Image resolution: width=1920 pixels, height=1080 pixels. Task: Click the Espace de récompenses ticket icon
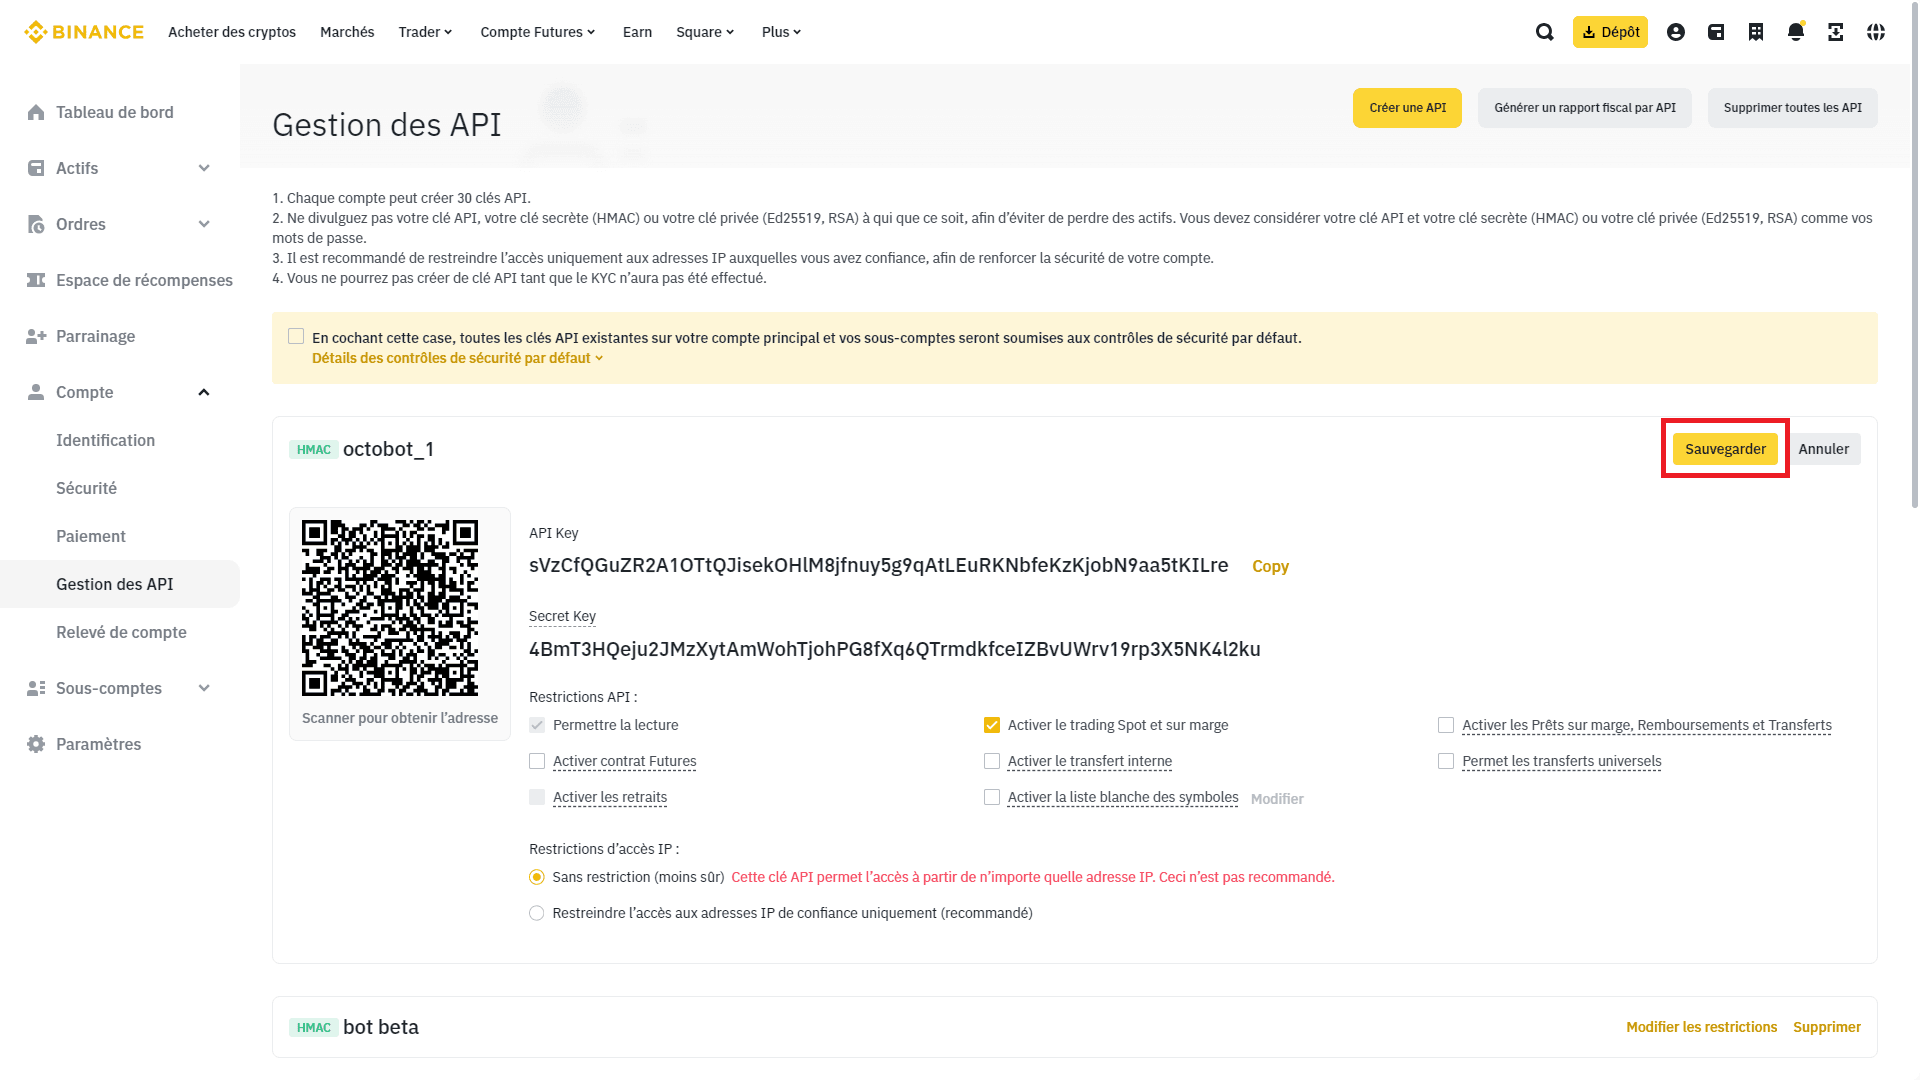tap(36, 280)
